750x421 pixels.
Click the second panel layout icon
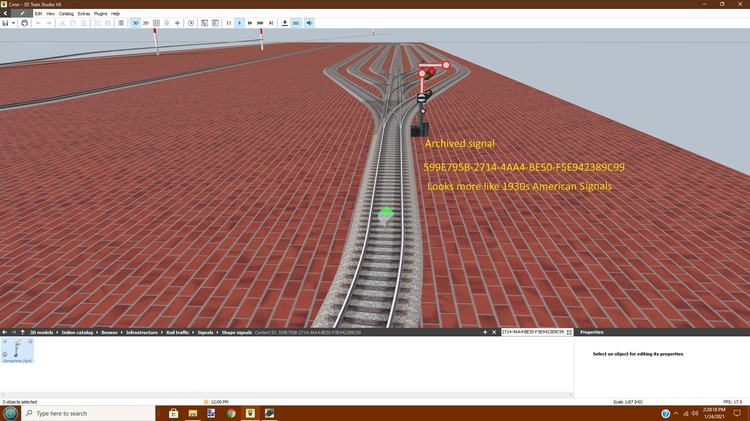point(215,23)
